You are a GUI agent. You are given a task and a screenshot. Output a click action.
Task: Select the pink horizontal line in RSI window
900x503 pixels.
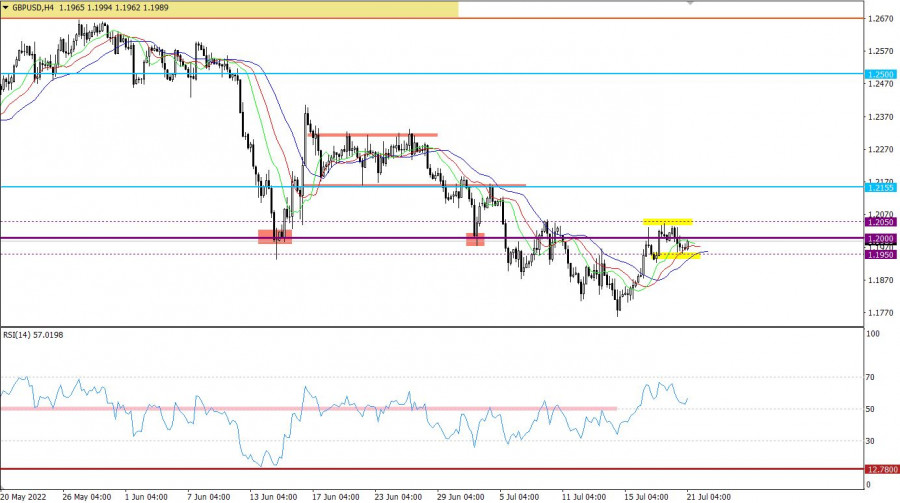click(308, 409)
